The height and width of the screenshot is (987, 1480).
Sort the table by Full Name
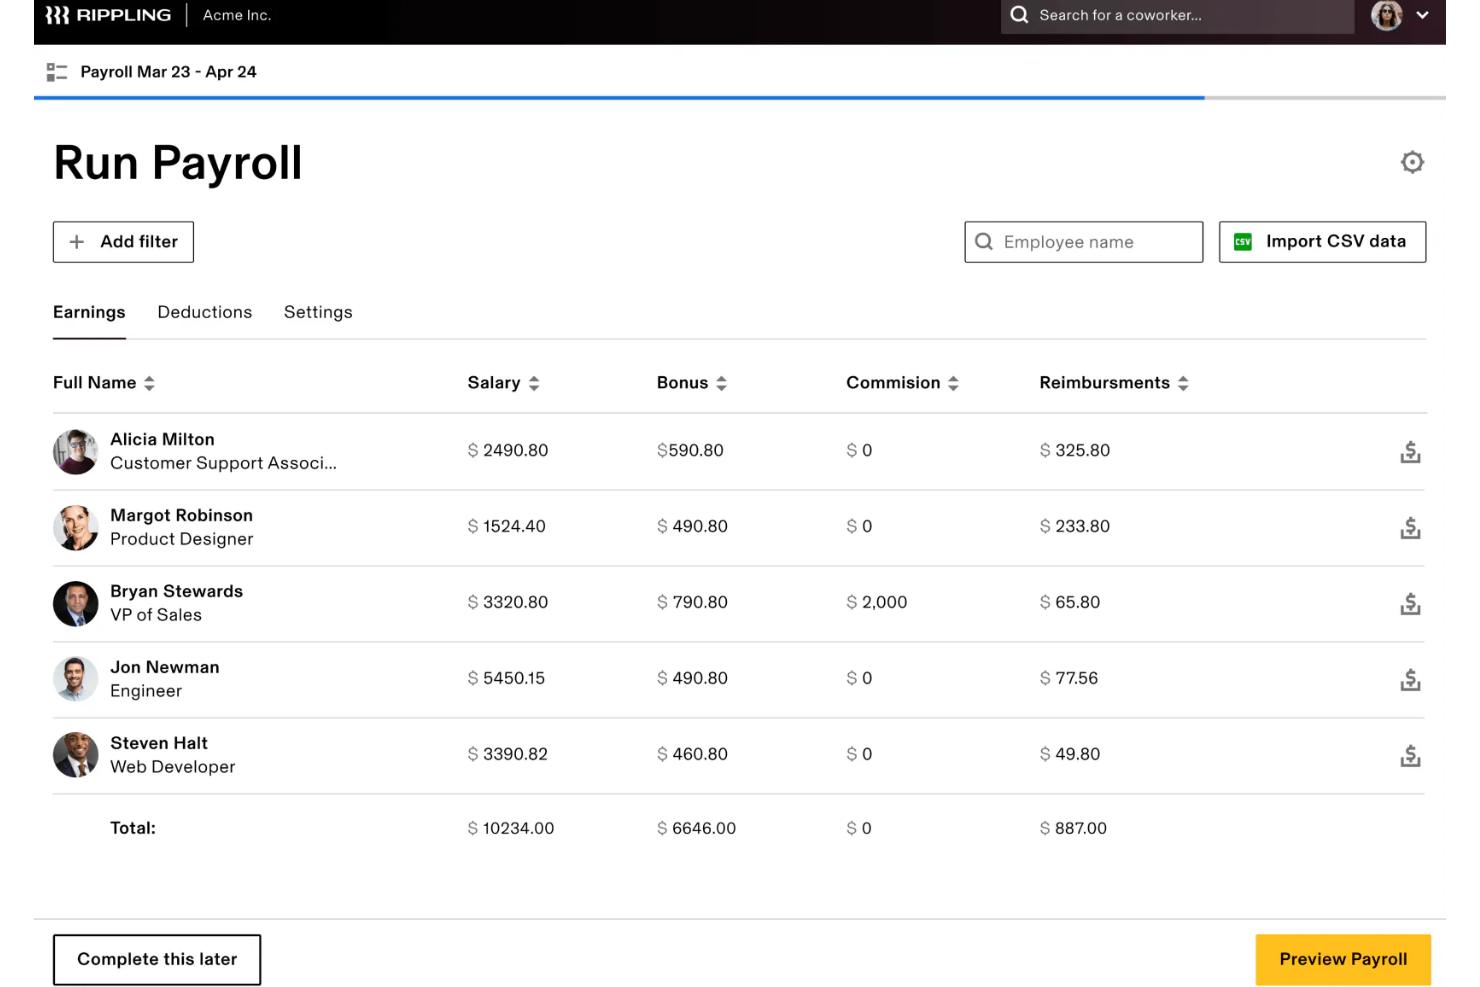pos(149,383)
